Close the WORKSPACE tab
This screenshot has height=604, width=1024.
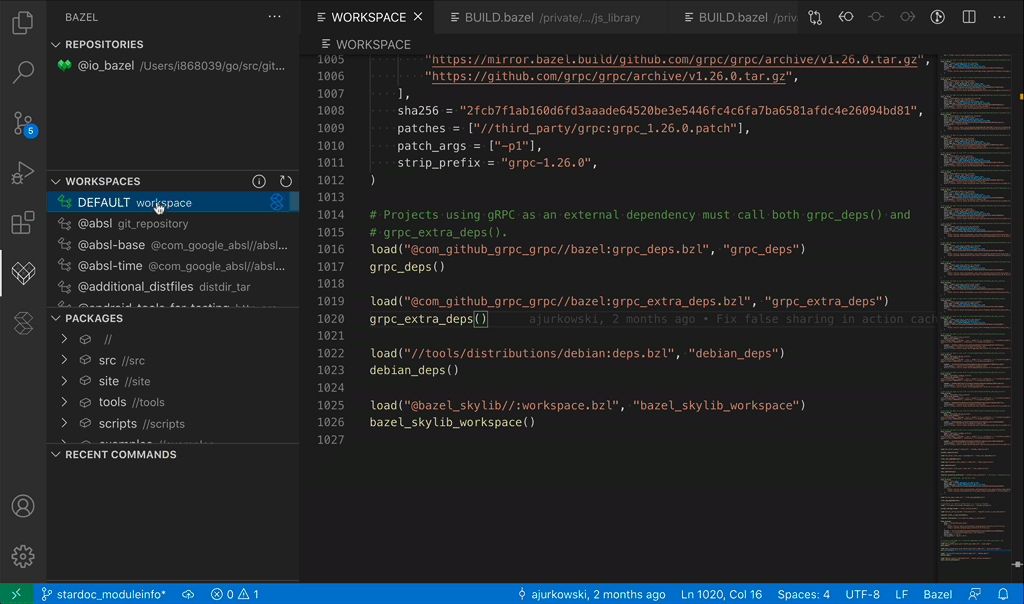point(418,17)
